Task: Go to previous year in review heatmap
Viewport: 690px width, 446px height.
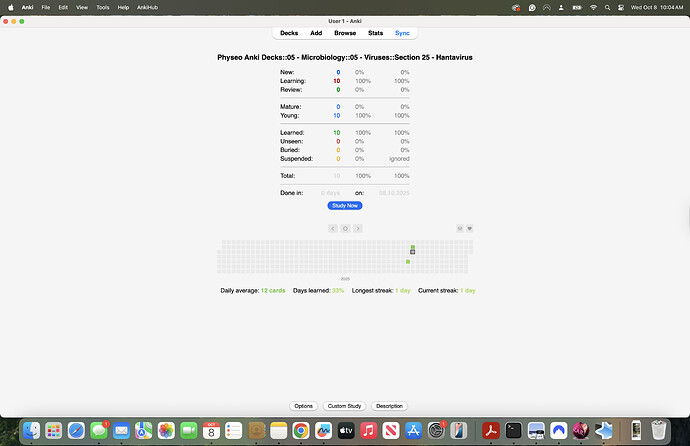Action: click(x=333, y=228)
